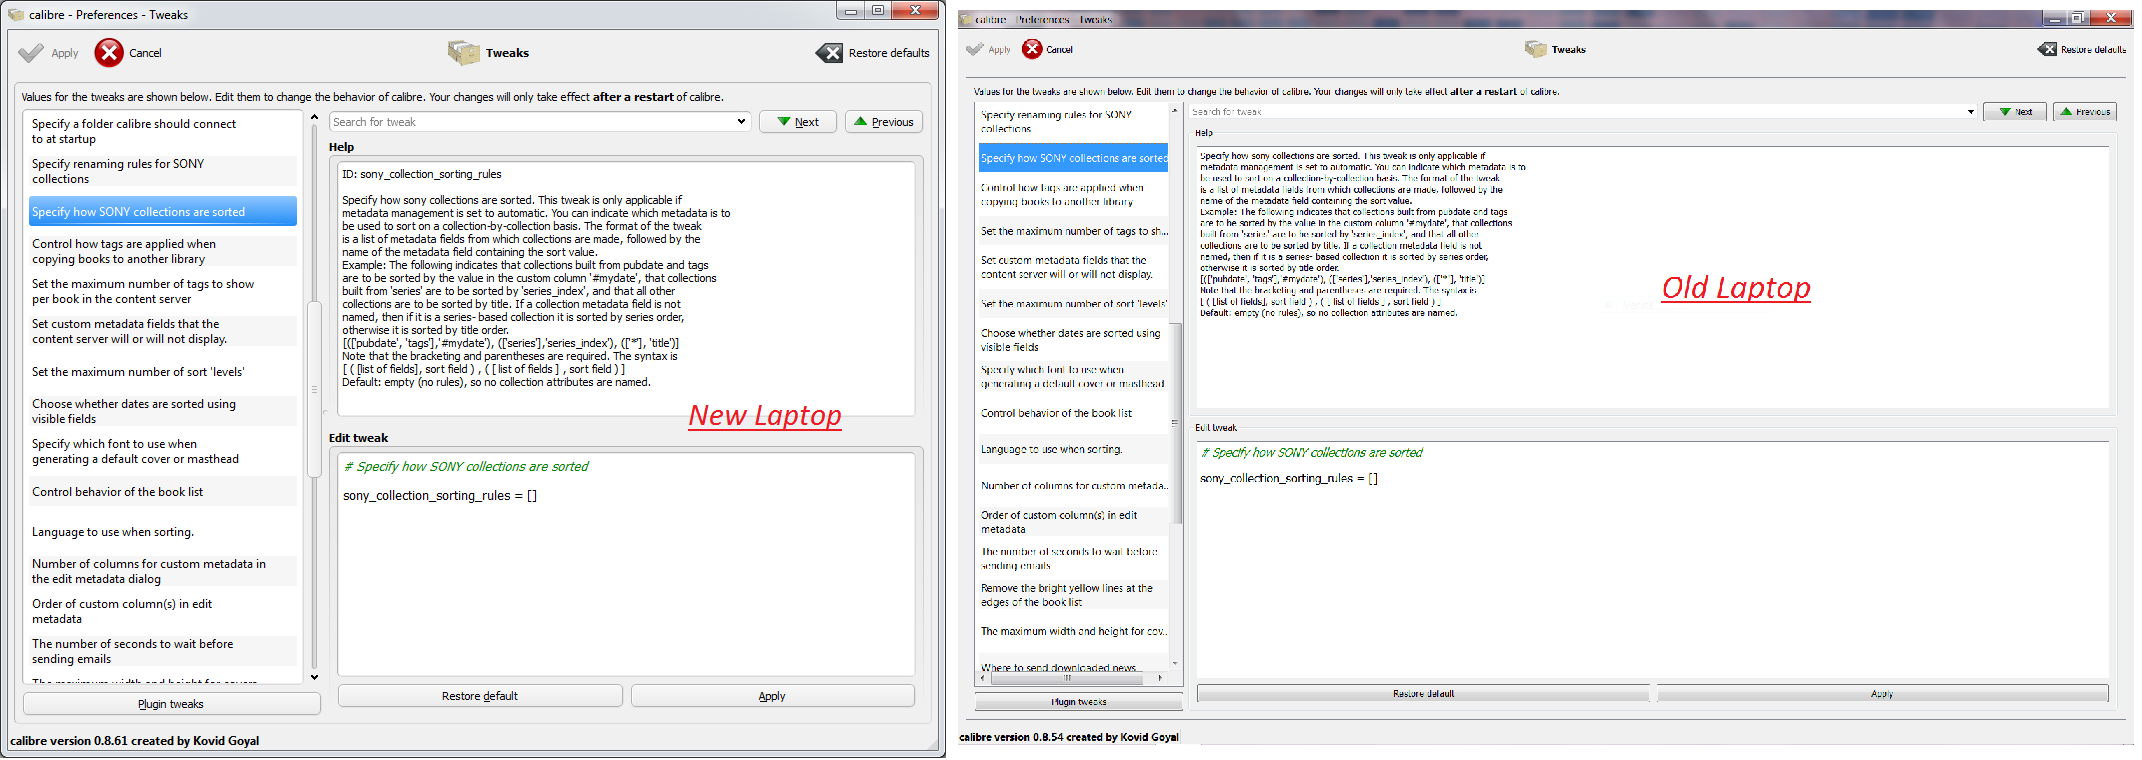Select 'Set the maximum number of tags' in right list
The image size is (2142, 760).
1073,231
